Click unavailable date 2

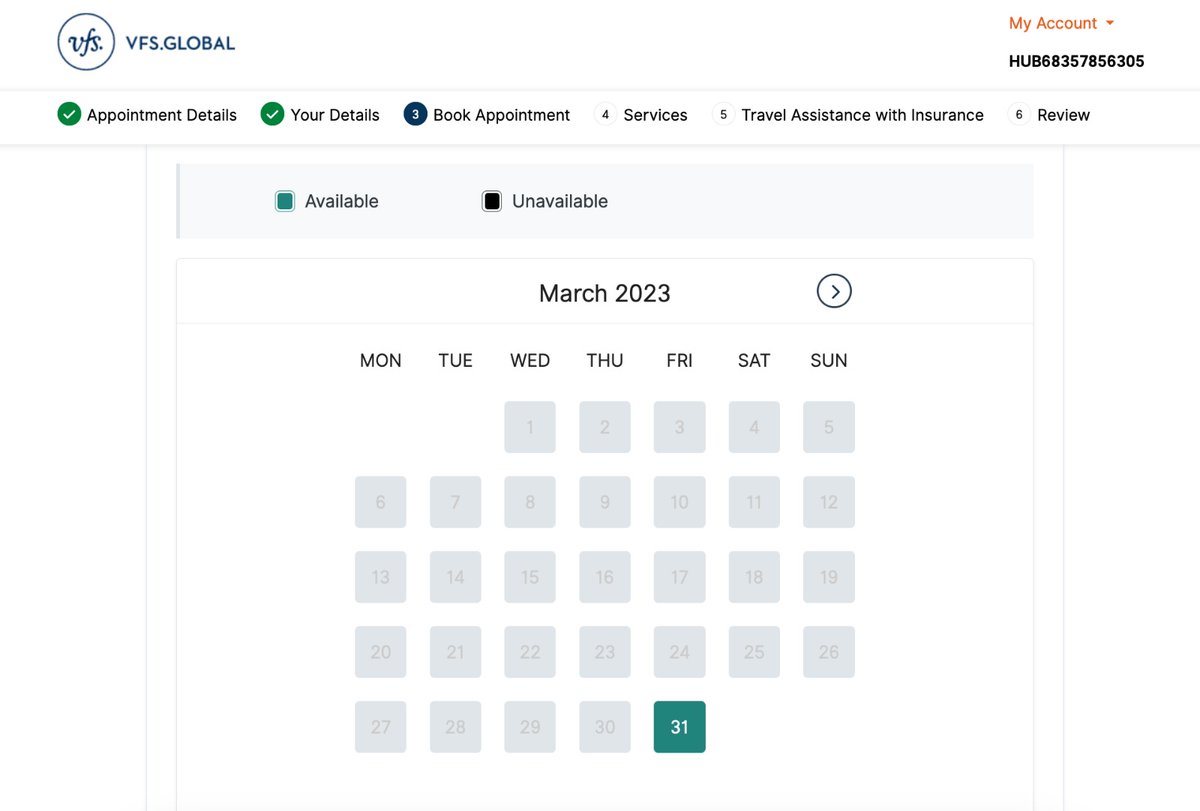pyautogui.click(x=605, y=427)
